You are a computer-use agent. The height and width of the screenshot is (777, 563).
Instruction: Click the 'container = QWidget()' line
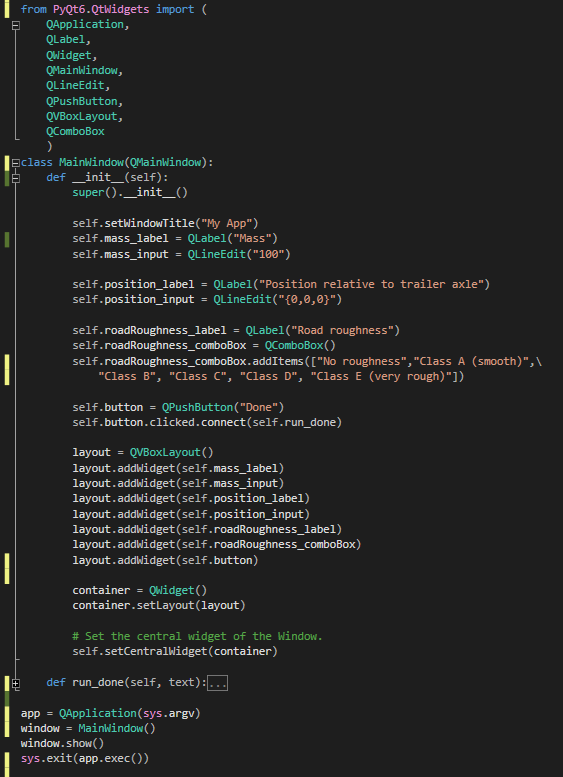(x=140, y=590)
